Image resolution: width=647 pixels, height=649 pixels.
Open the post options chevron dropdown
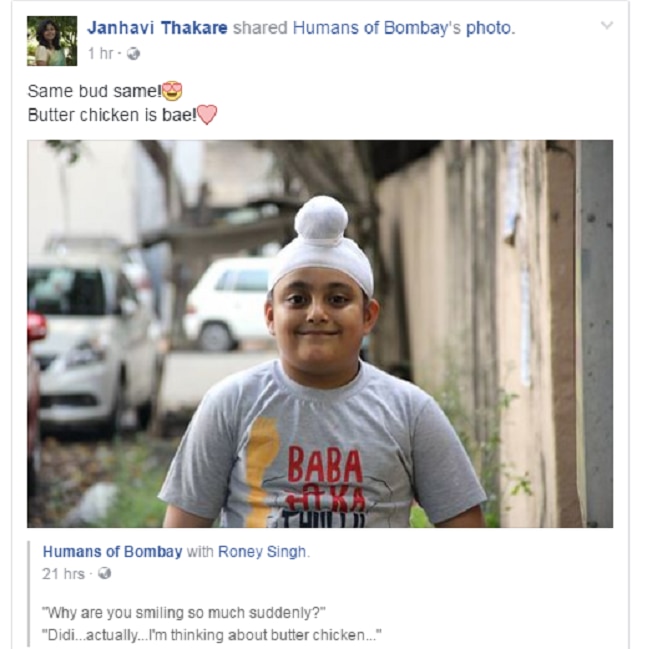click(x=606, y=25)
